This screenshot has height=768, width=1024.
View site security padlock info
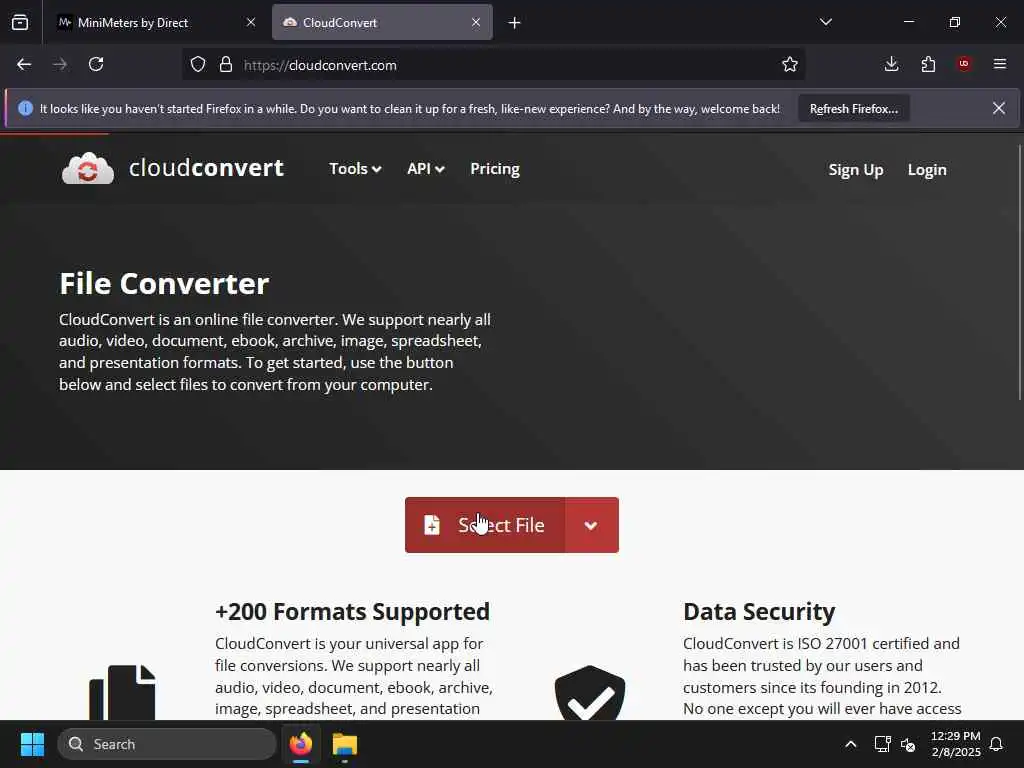tap(226, 64)
